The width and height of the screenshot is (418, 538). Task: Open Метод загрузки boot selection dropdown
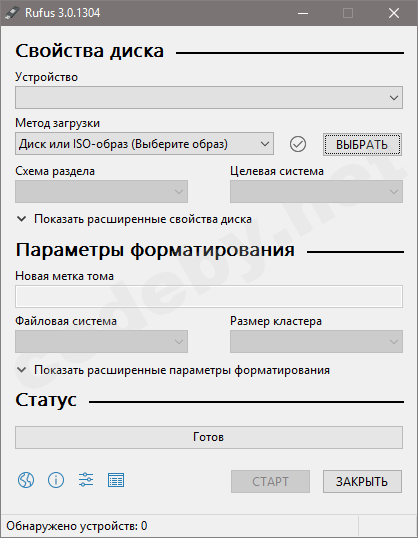pyautogui.click(x=144, y=144)
